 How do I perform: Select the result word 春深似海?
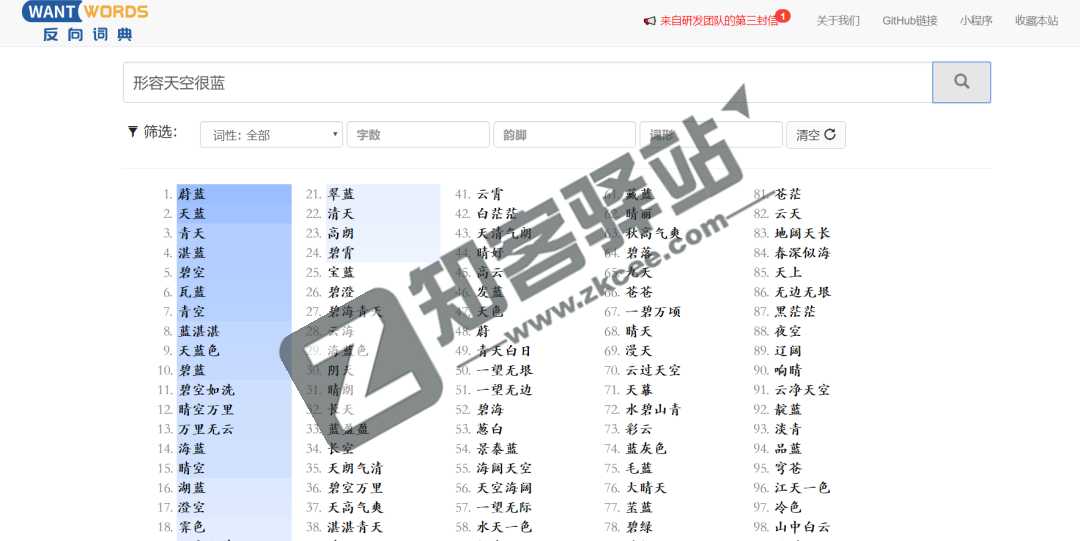click(x=802, y=253)
